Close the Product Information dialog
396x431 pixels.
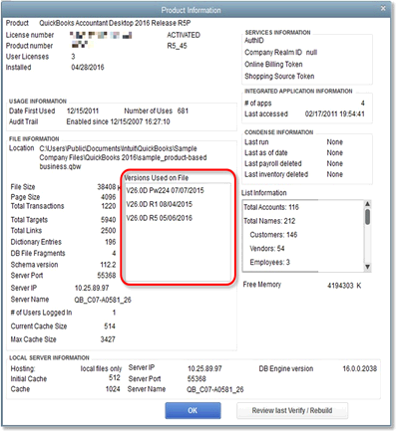click(x=383, y=8)
